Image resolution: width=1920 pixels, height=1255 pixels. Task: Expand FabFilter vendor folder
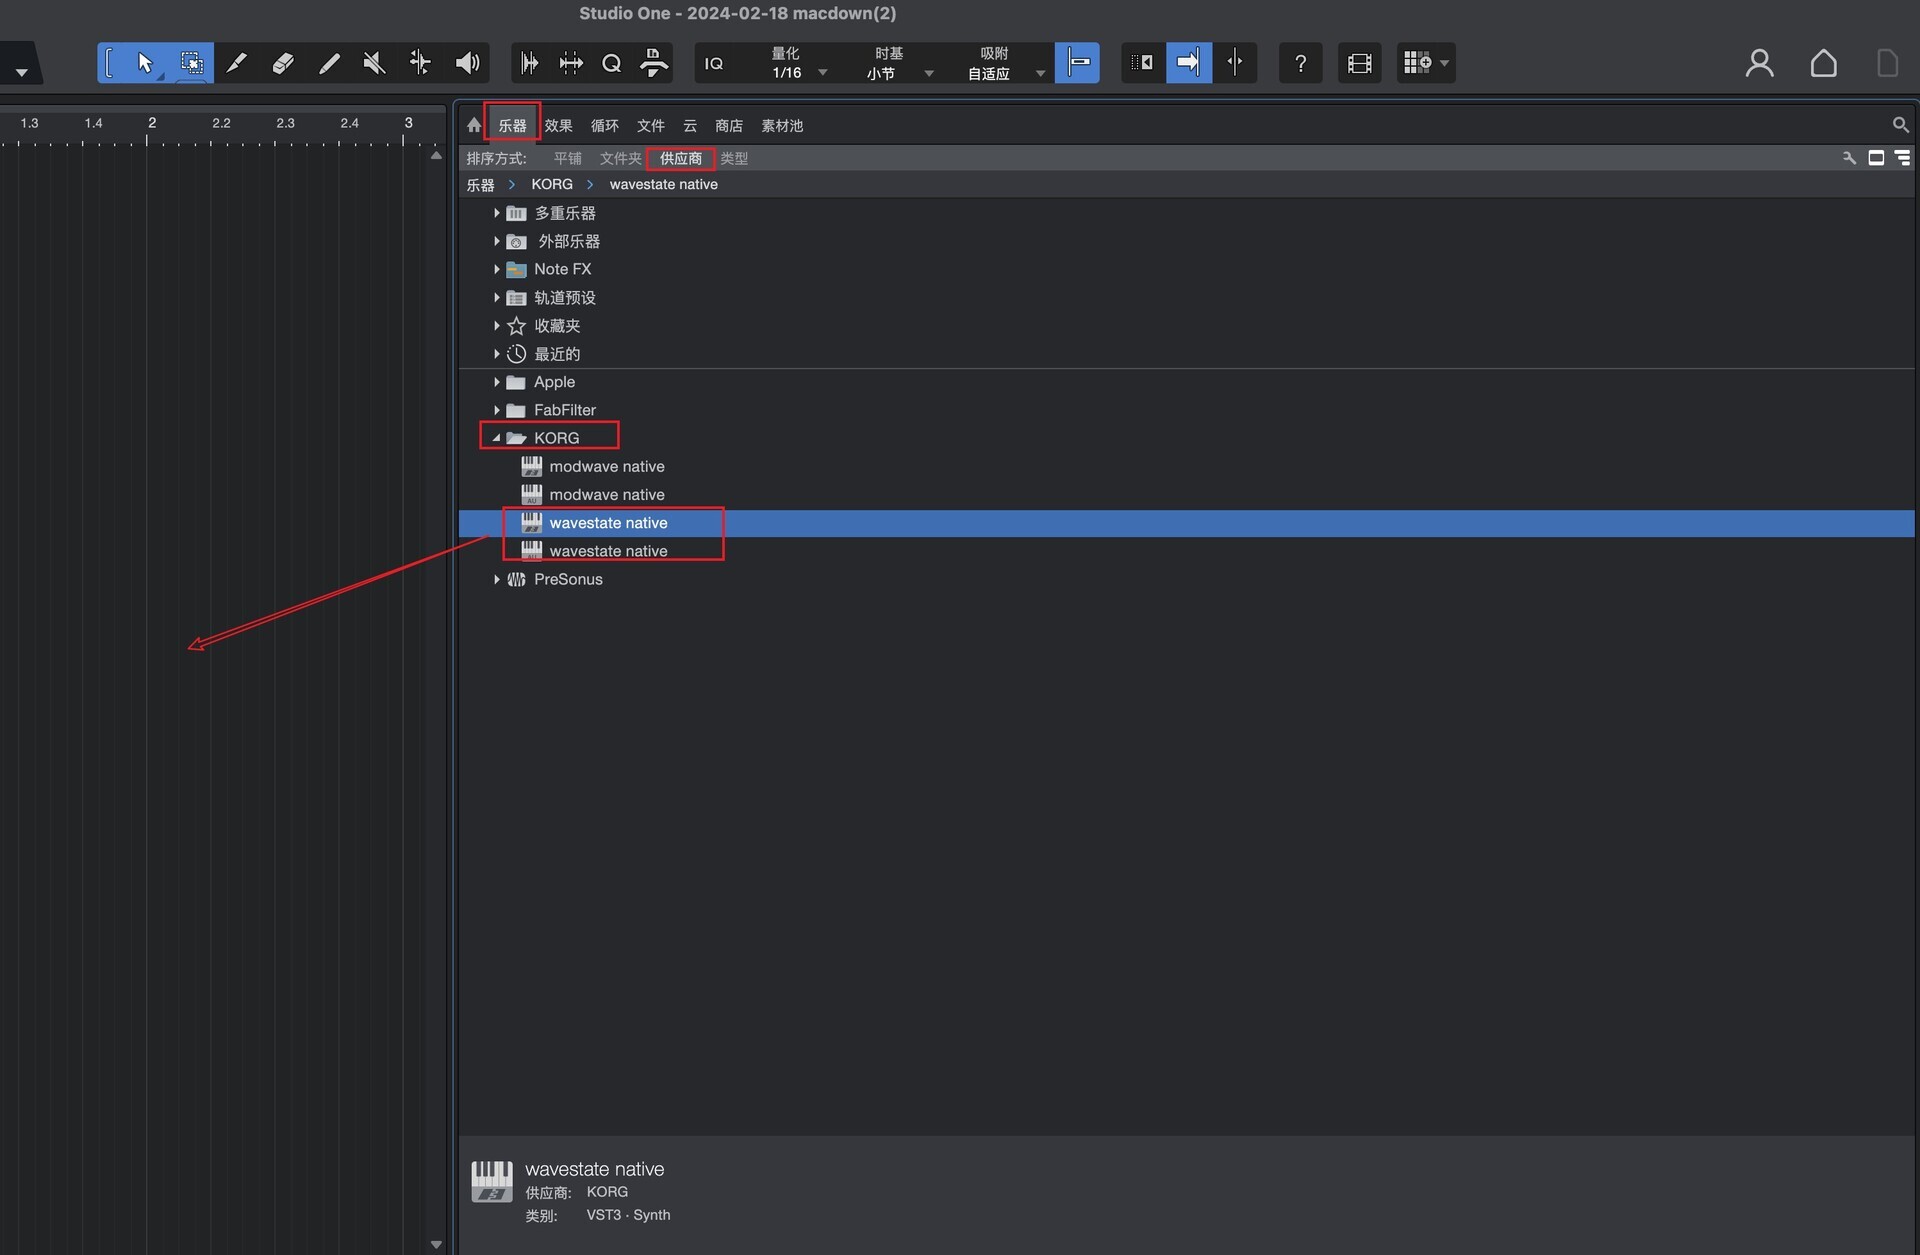coord(496,410)
